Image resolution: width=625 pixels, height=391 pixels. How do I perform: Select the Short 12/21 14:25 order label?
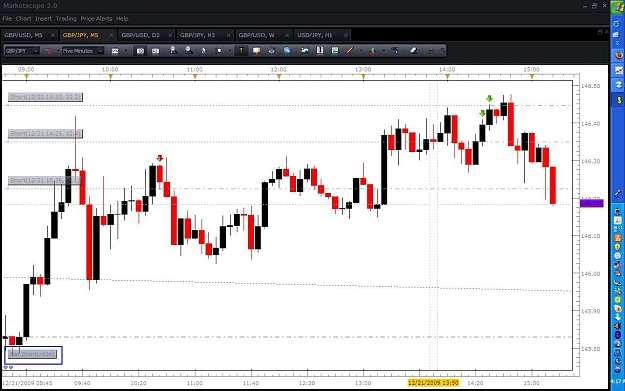point(45,134)
